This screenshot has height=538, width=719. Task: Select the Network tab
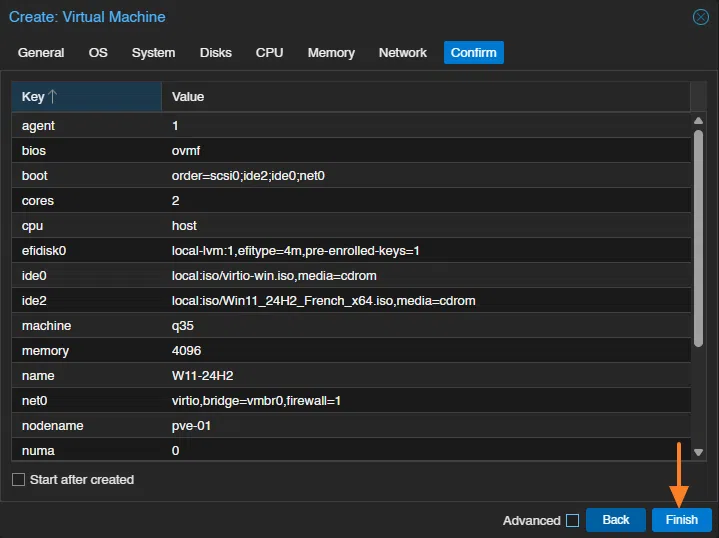pyautogui.click(x=402, y=53)
